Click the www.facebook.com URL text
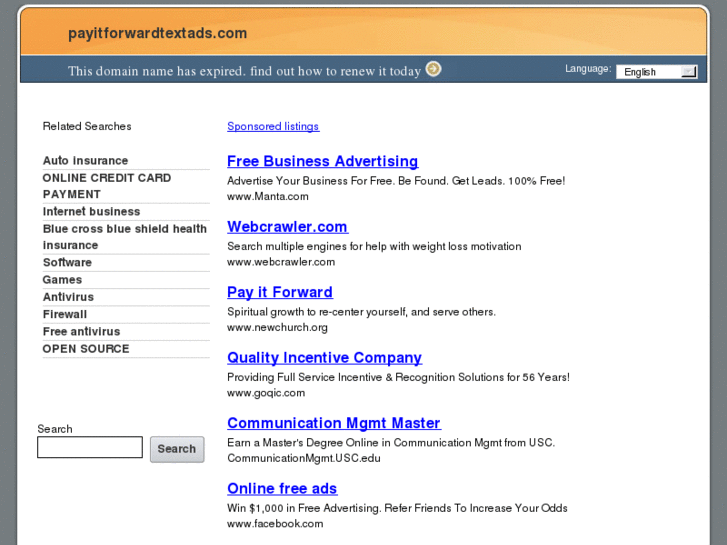The height and width of the screenshot is (545, 727). (x=275, y=523)
